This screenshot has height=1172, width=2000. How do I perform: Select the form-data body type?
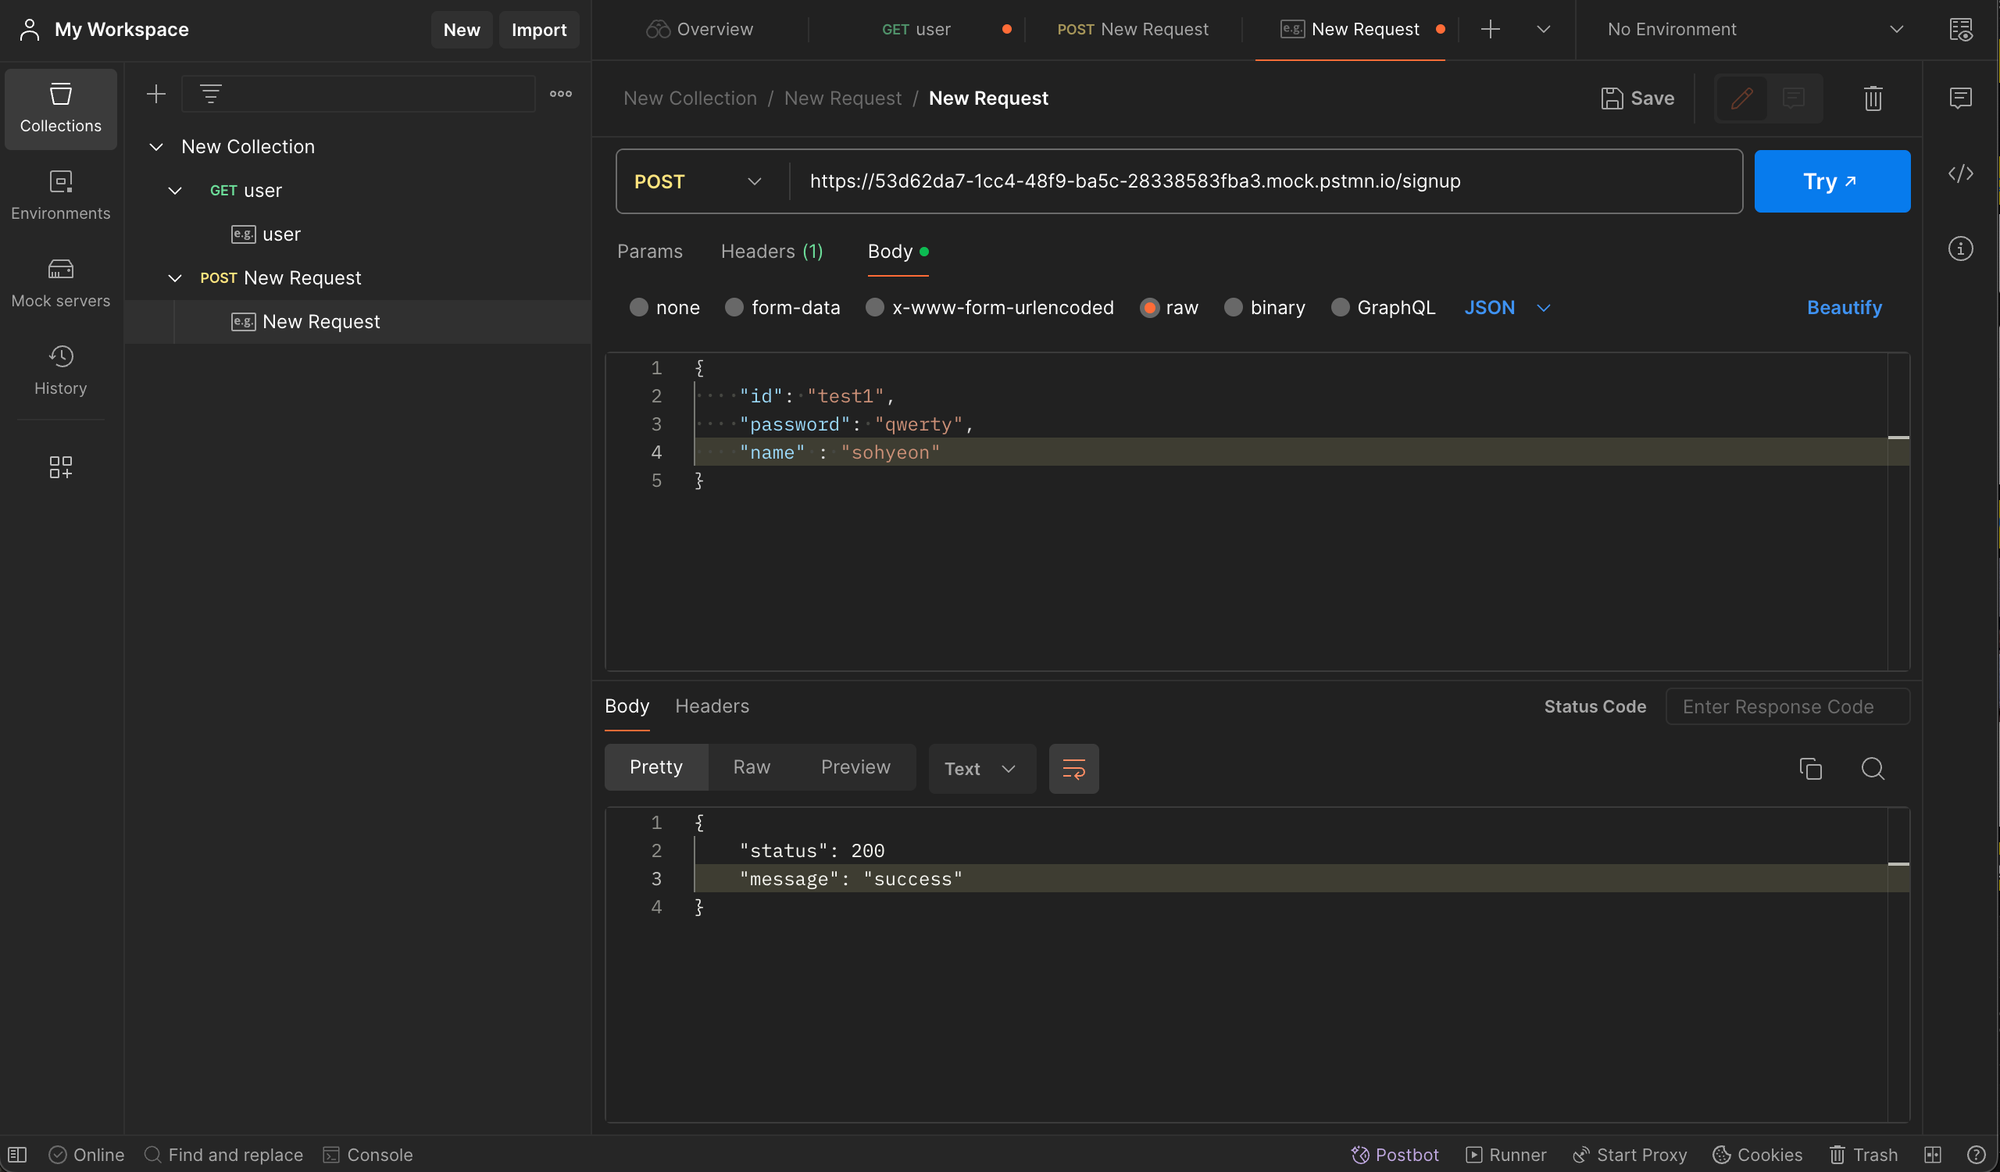click(x=735, y=308)
